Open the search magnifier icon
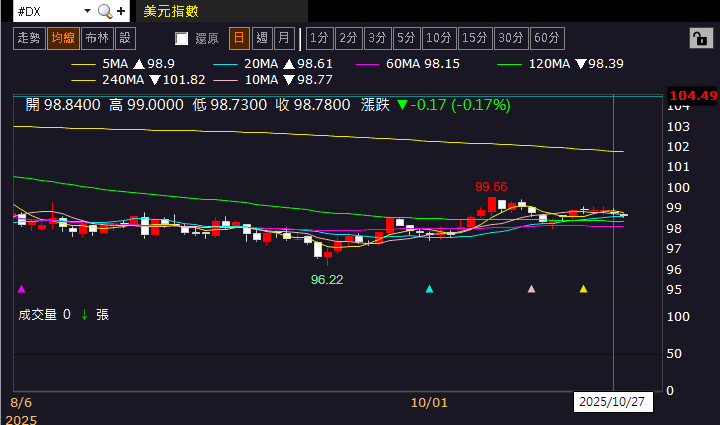 (105, 11)
